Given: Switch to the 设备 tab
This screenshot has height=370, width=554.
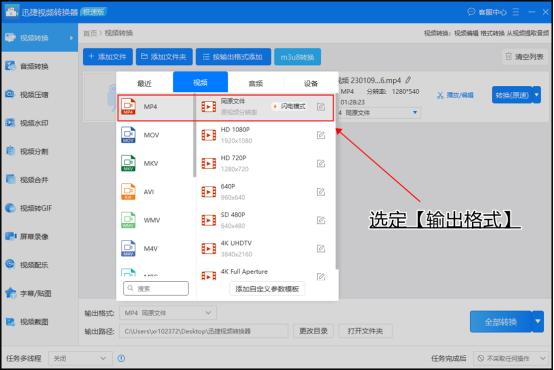Looking at the screenshot, I should pyautogui.click(x=311, y=83).
